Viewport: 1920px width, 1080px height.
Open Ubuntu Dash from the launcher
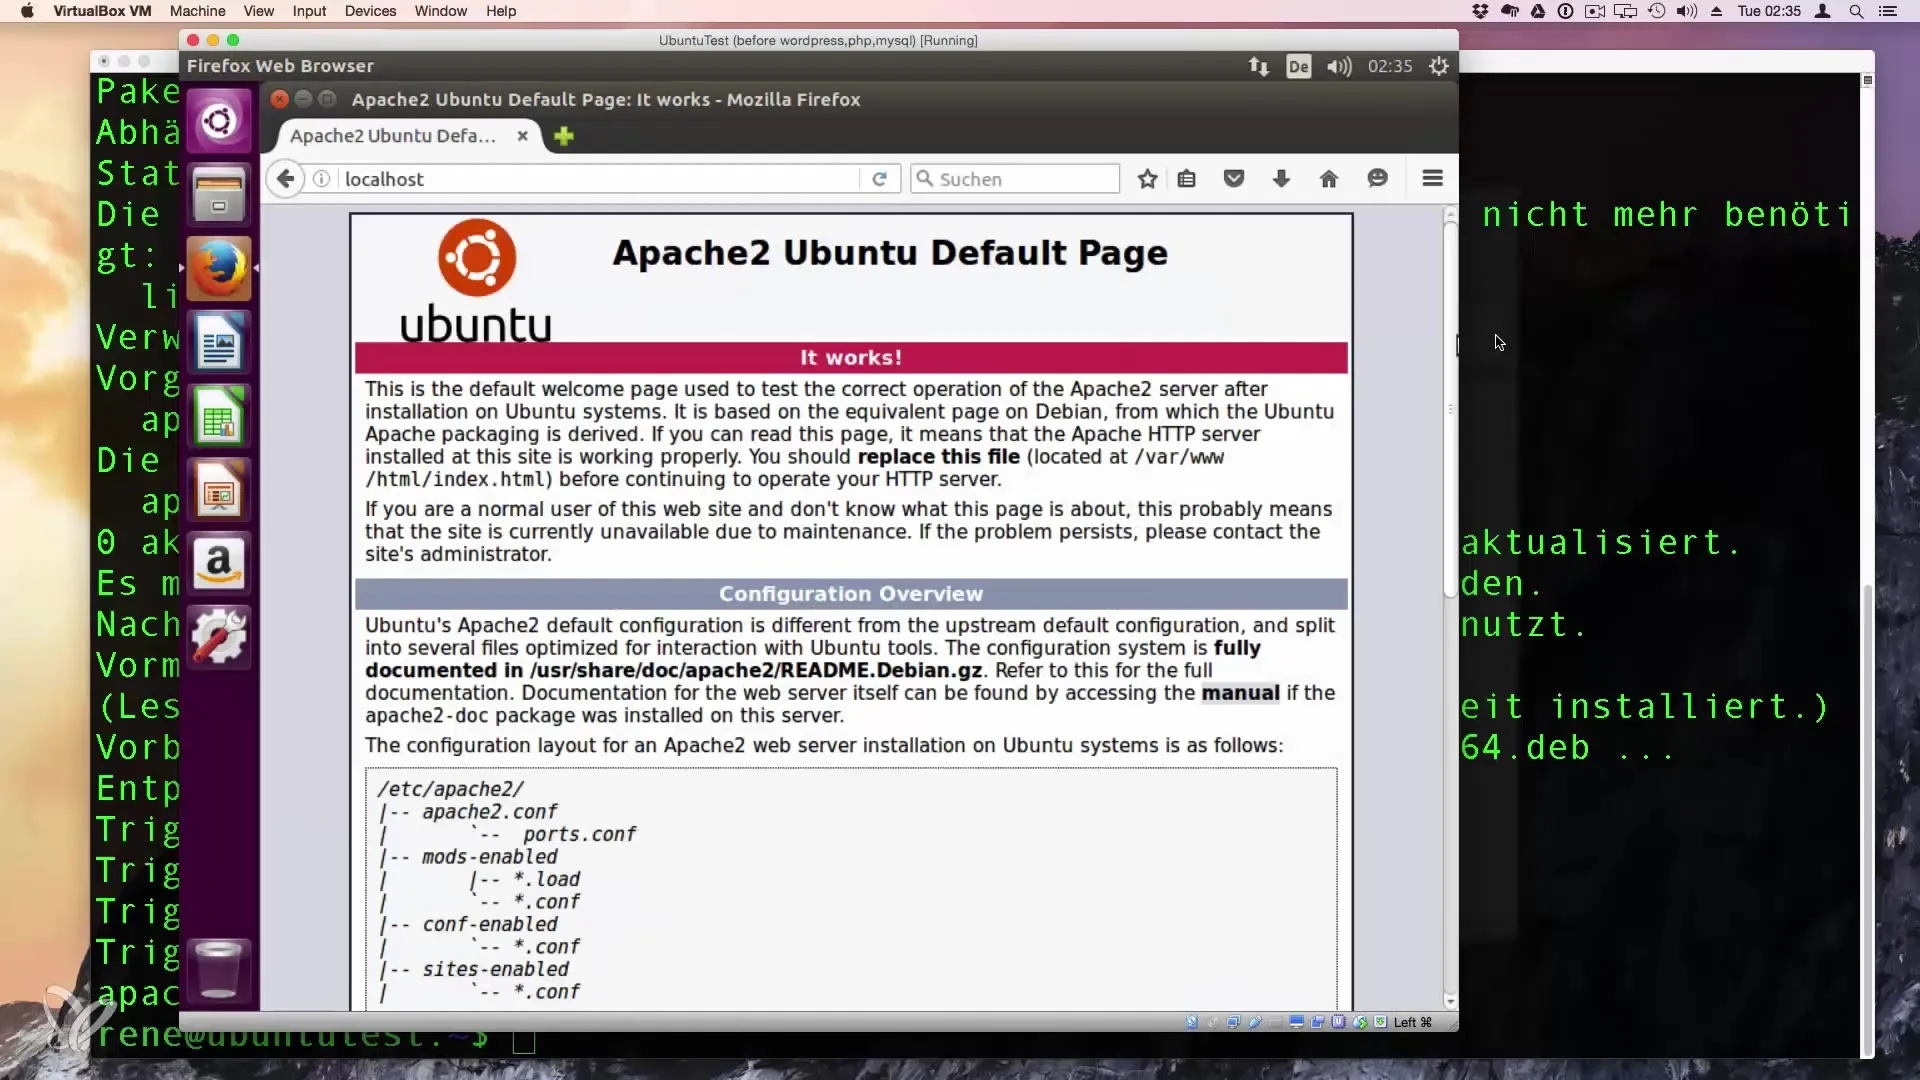219,122
